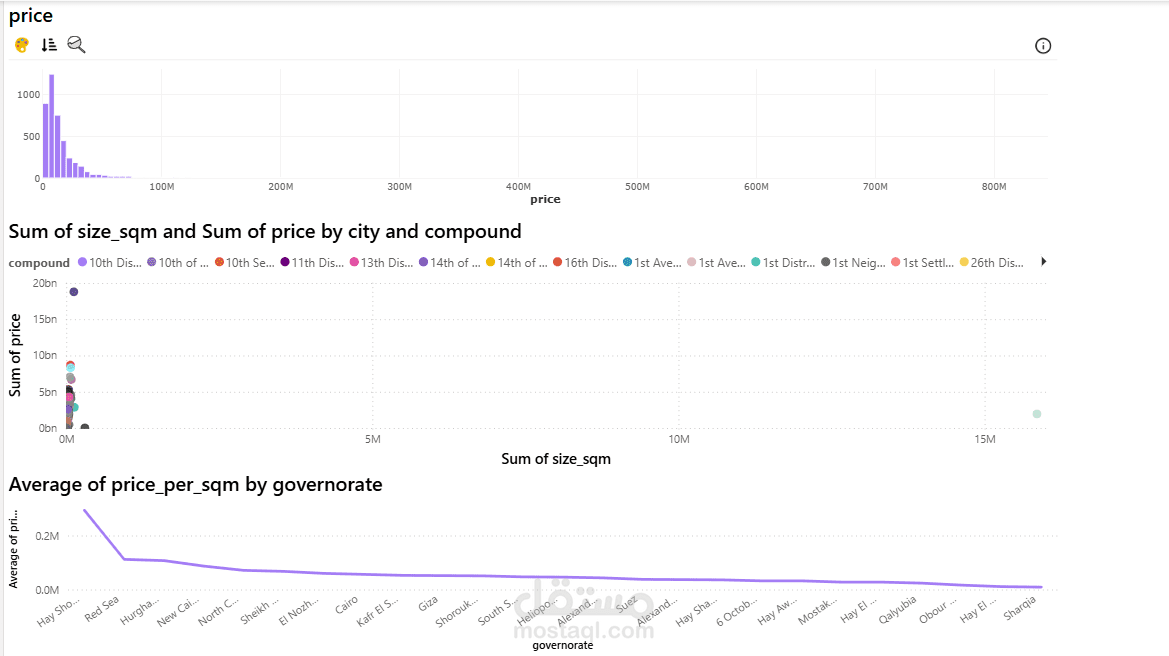1169x656 pixels.
Task: Select the 1st Settl... legend entry
Action: tap(924, 263)
